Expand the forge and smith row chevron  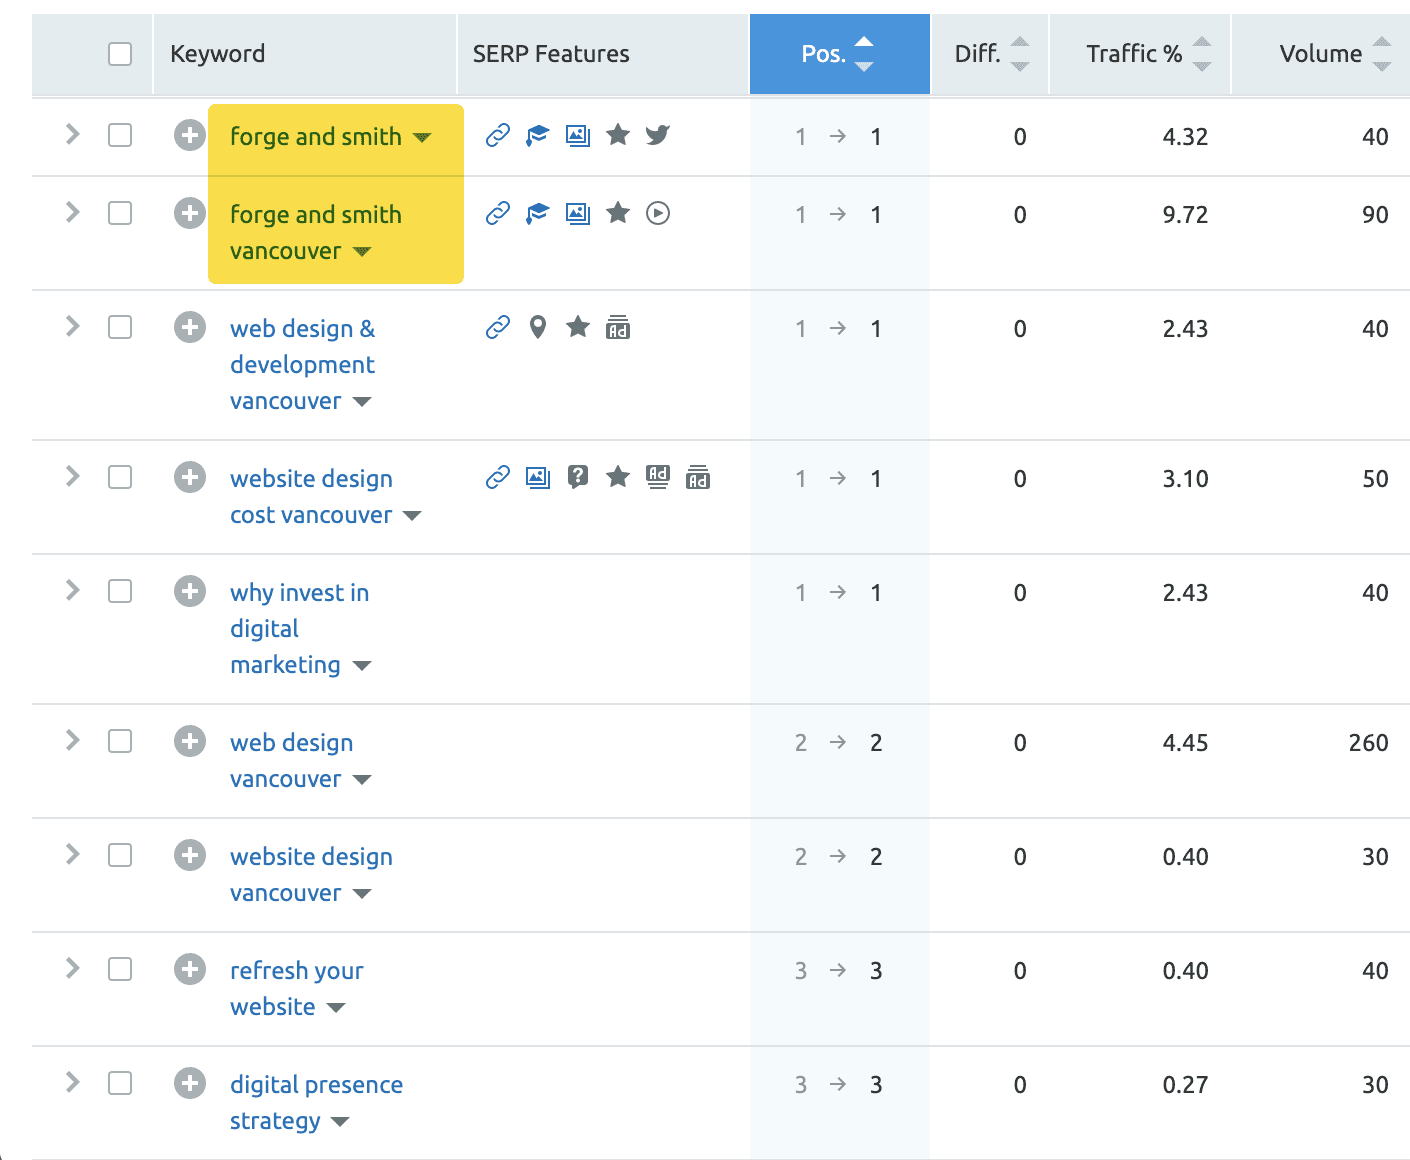(x=72, y=134)
